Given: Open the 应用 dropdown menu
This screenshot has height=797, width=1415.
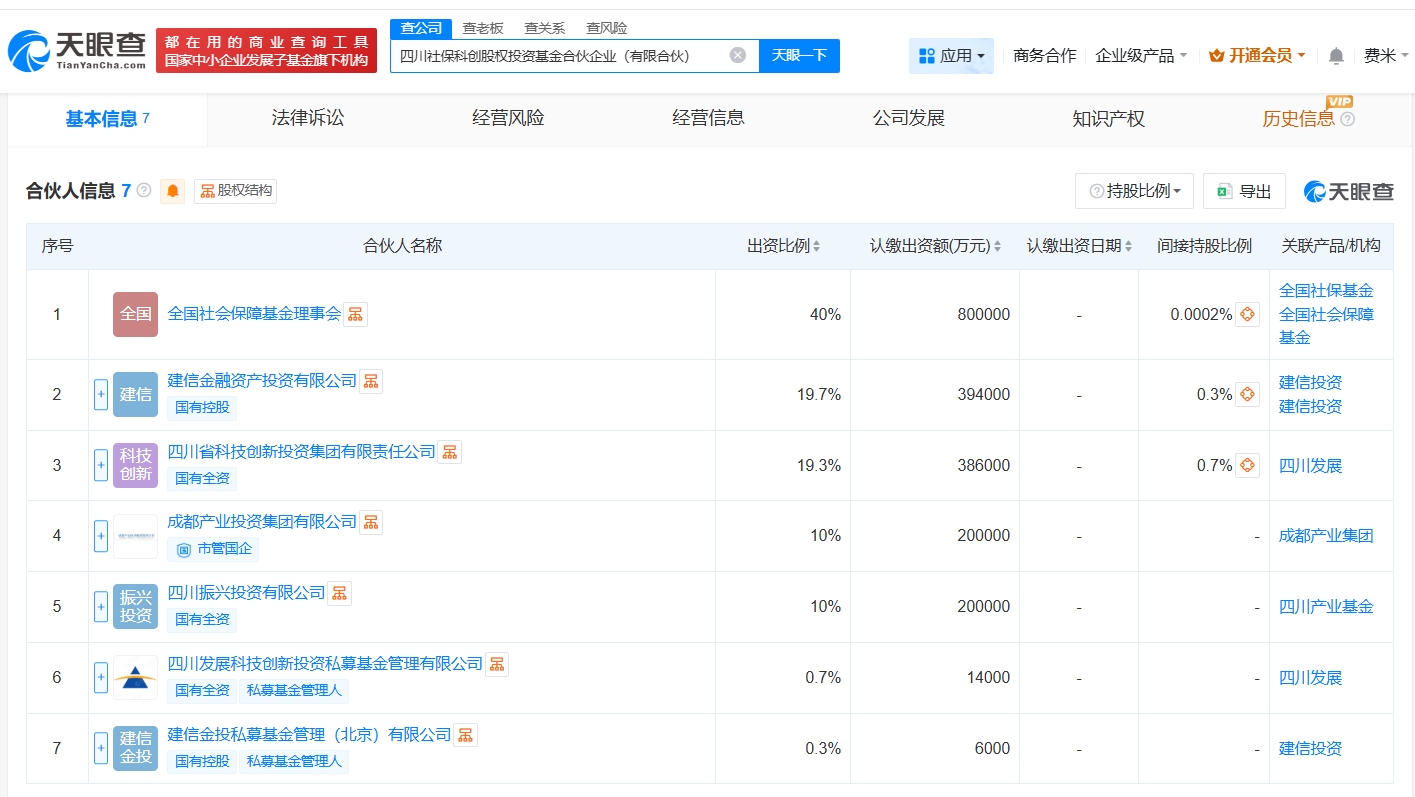Looking at the screenshot, I should [951, 56].
